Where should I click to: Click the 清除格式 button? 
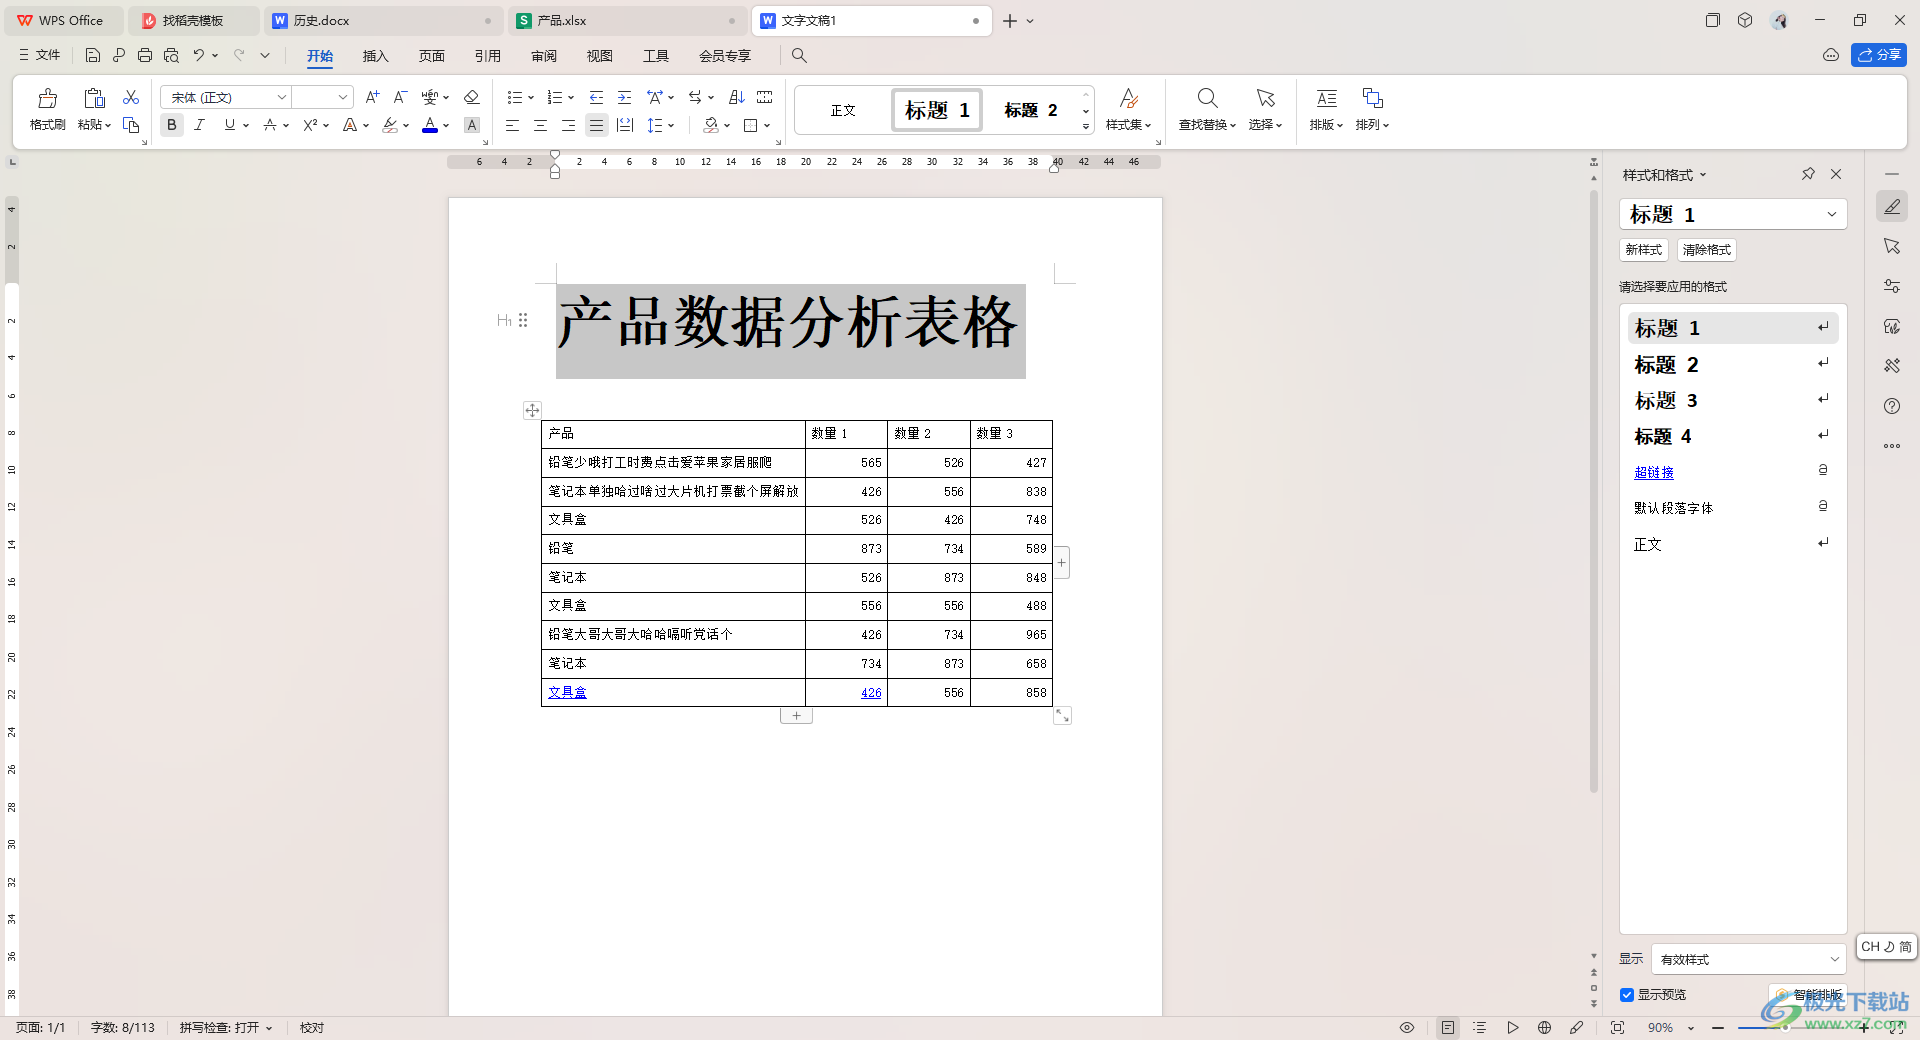1706,250
